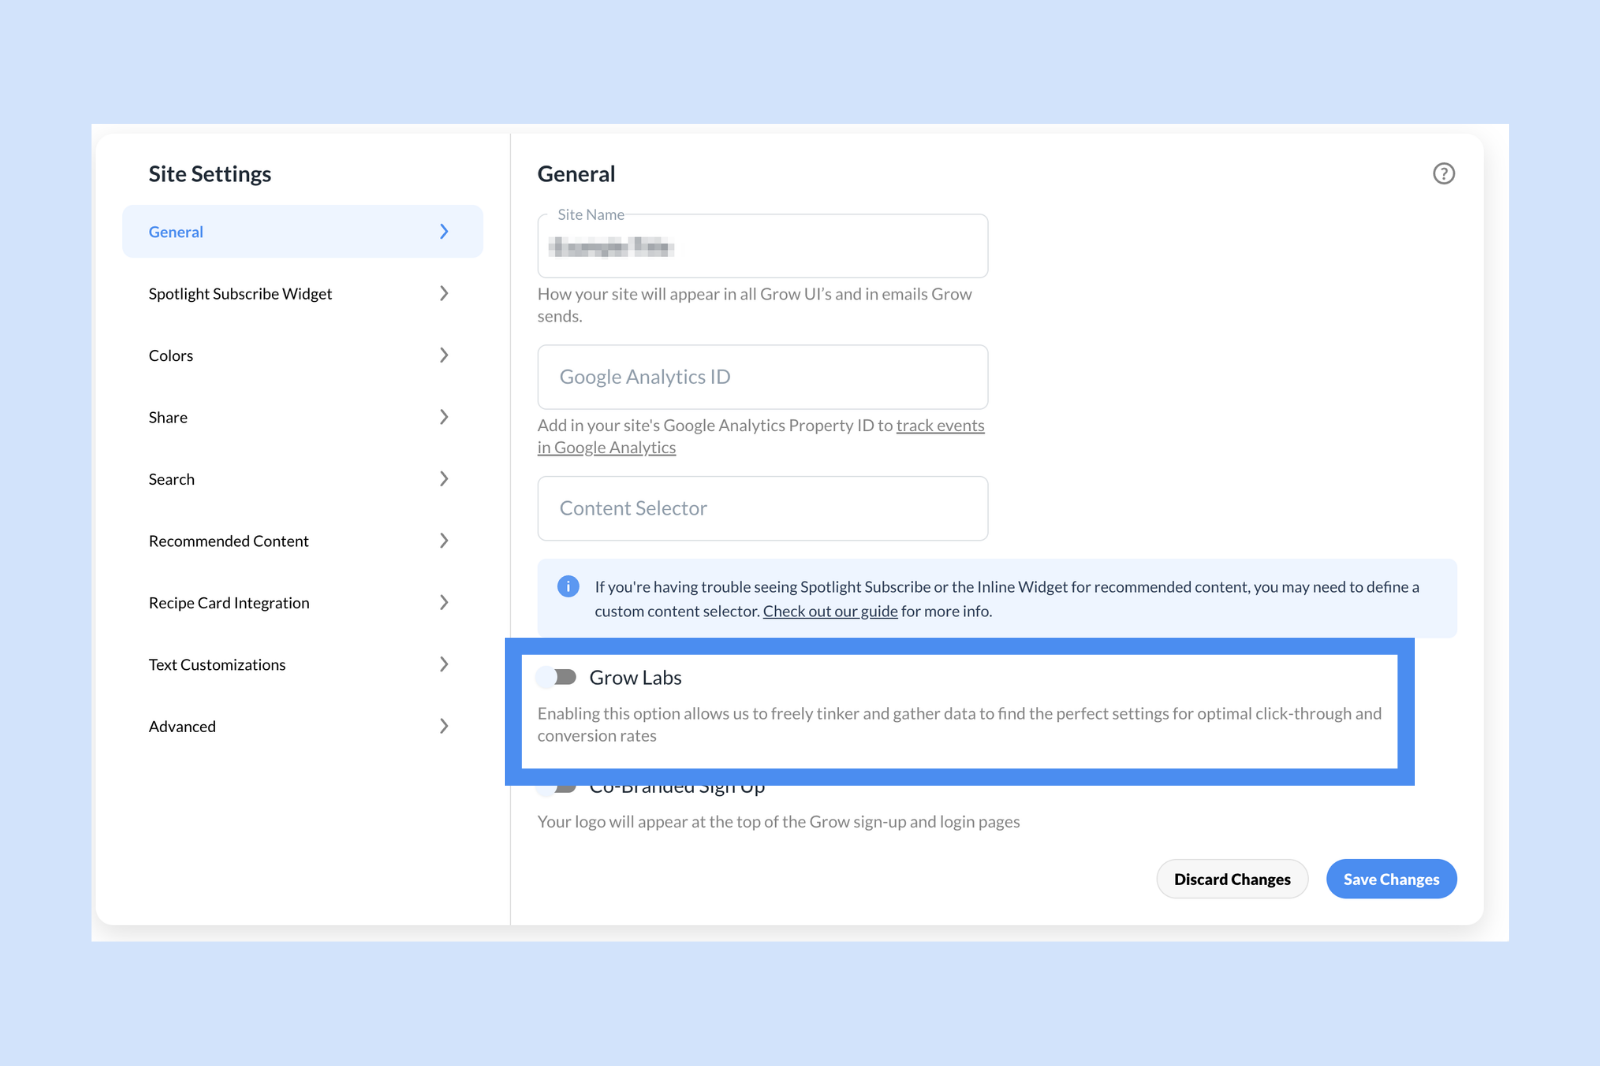This screenshot has height=1066, width=1600.
Task: Toggle the Grow Labs switch
Action: pos(557,677)
